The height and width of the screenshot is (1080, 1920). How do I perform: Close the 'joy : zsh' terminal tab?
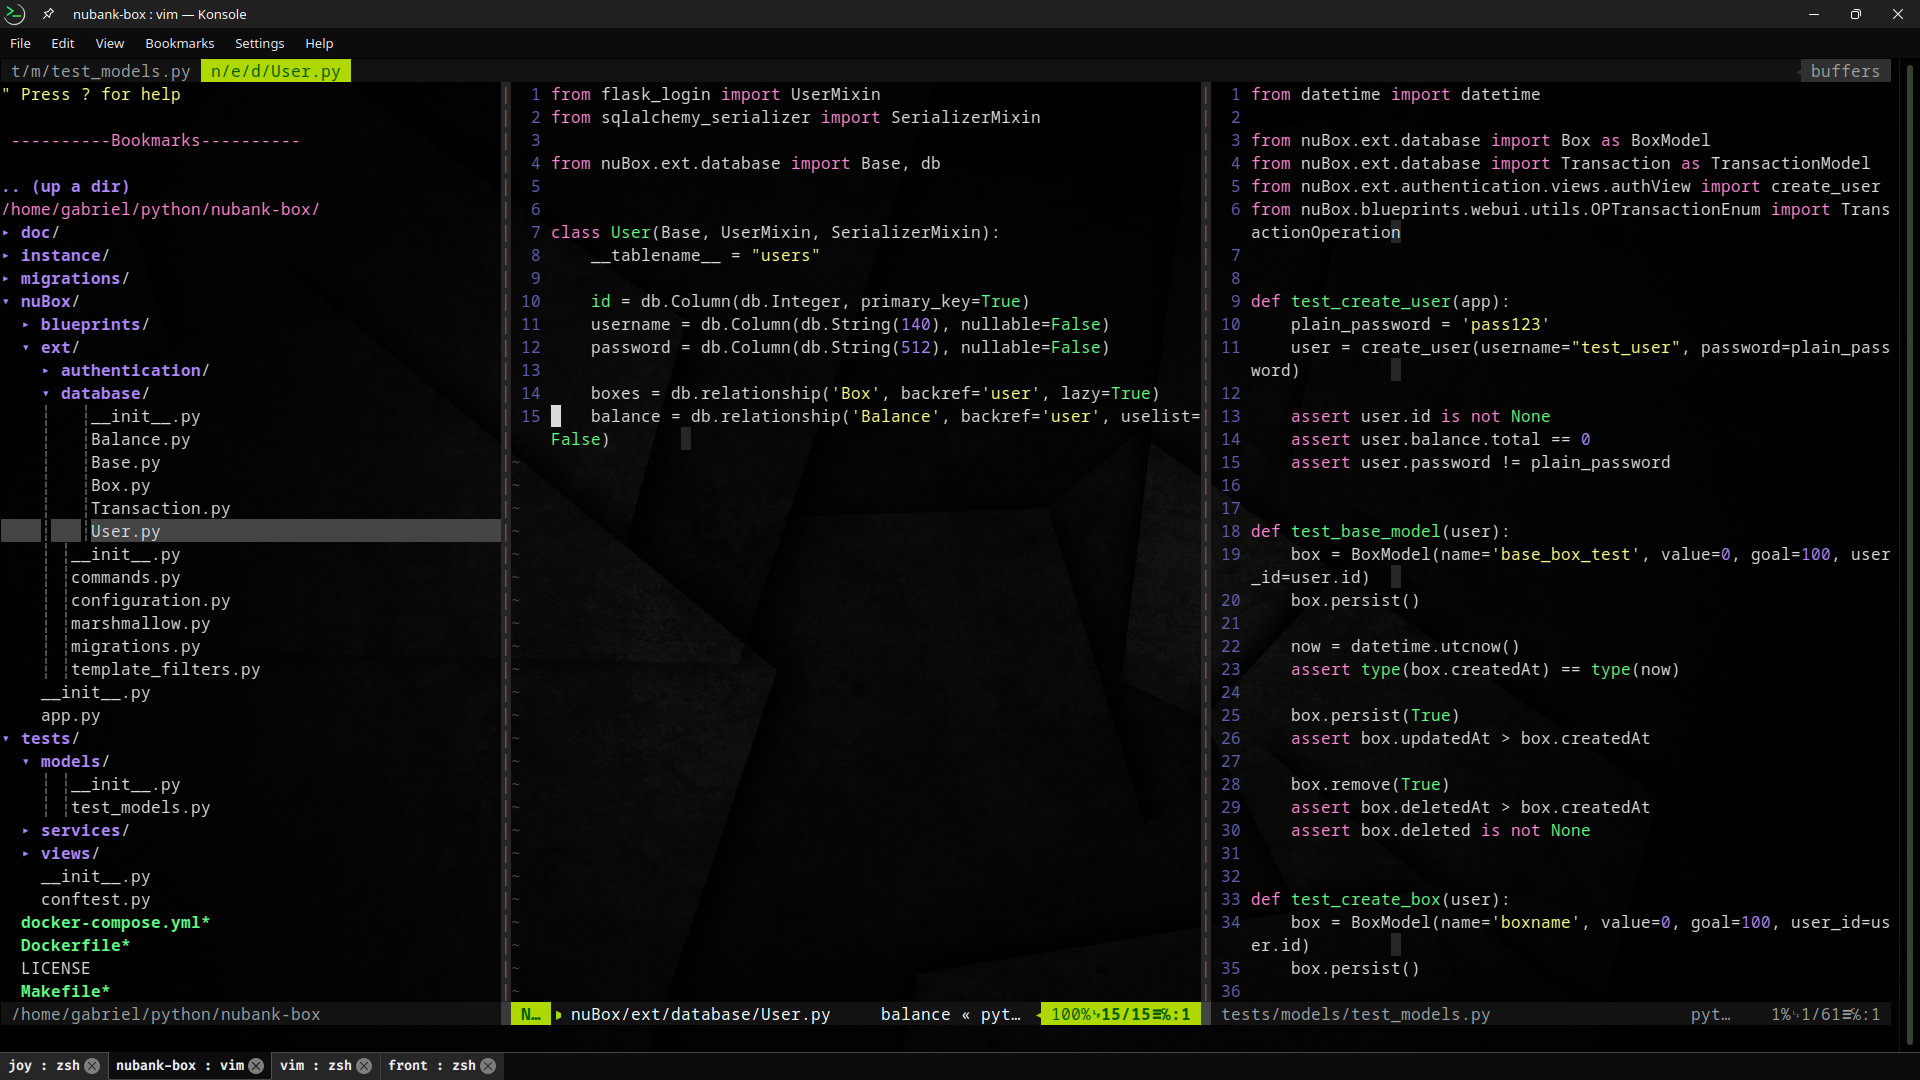pos(92,1066)
